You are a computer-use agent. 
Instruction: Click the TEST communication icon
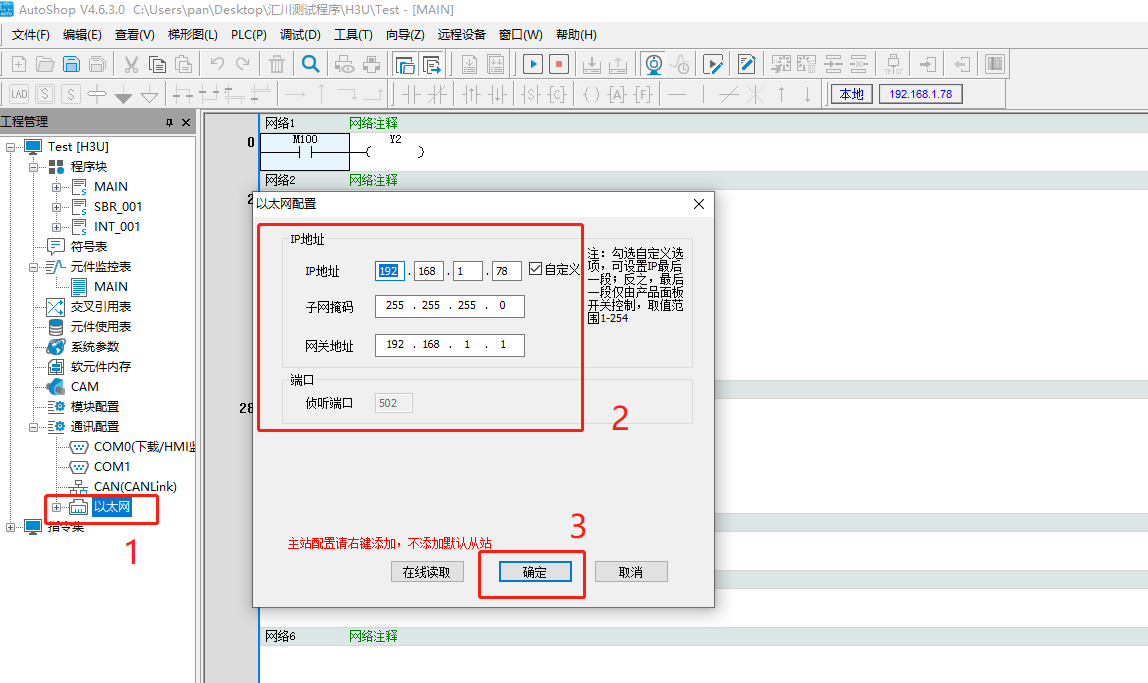coord(893,64)
